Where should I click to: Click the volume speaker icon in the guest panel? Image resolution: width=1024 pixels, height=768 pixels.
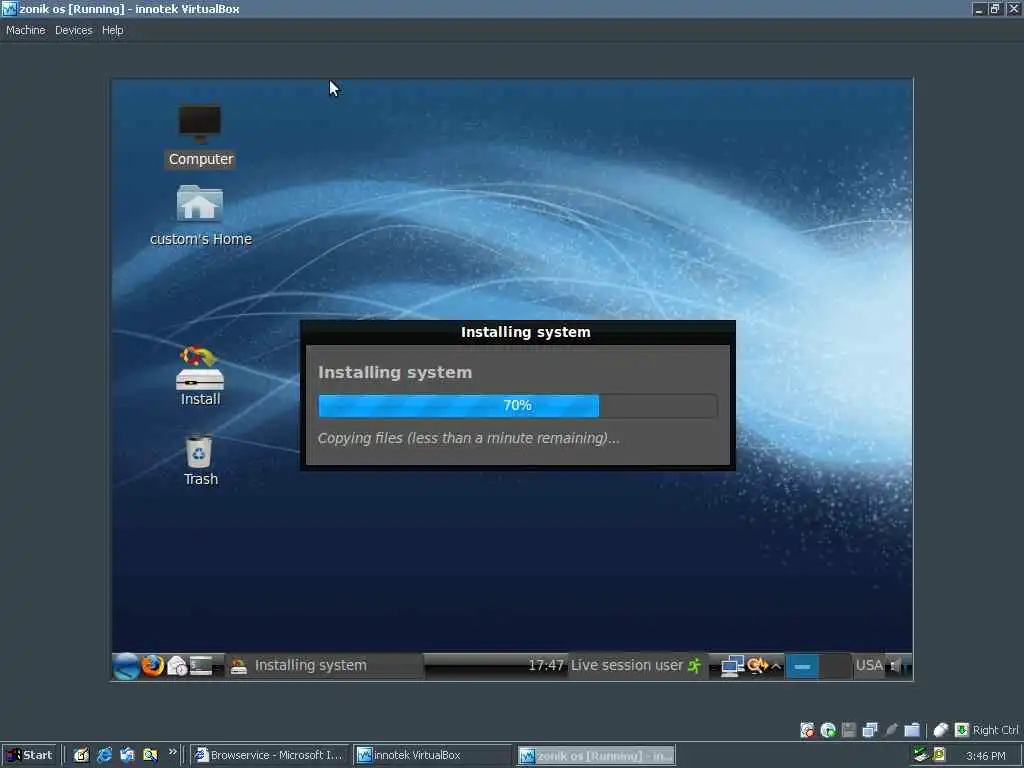[897, 665]
